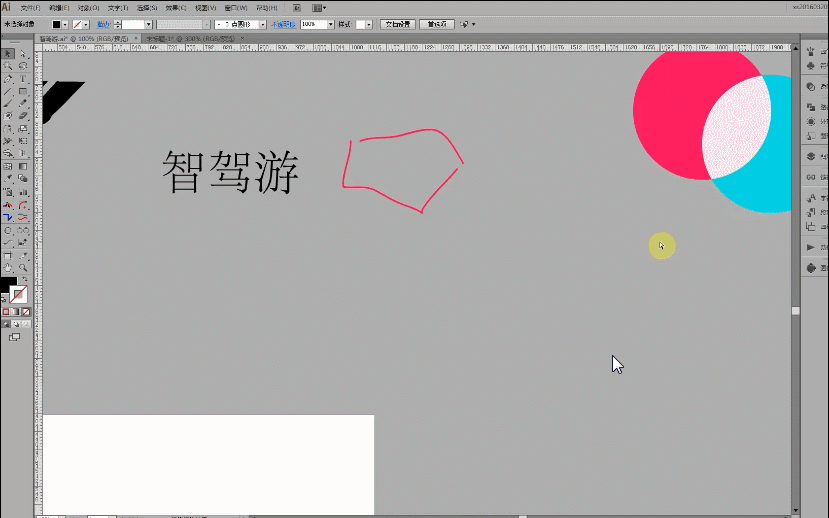This screenshot has width=829, height=518.
Task: Select the Line Segment tool
Action: (x=7, y=91)
